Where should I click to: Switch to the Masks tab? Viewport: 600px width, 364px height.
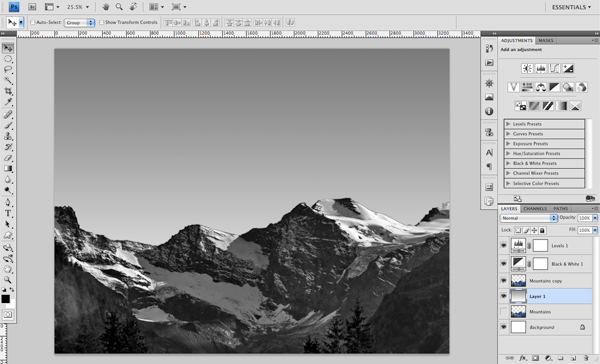[x=546, y=41]
